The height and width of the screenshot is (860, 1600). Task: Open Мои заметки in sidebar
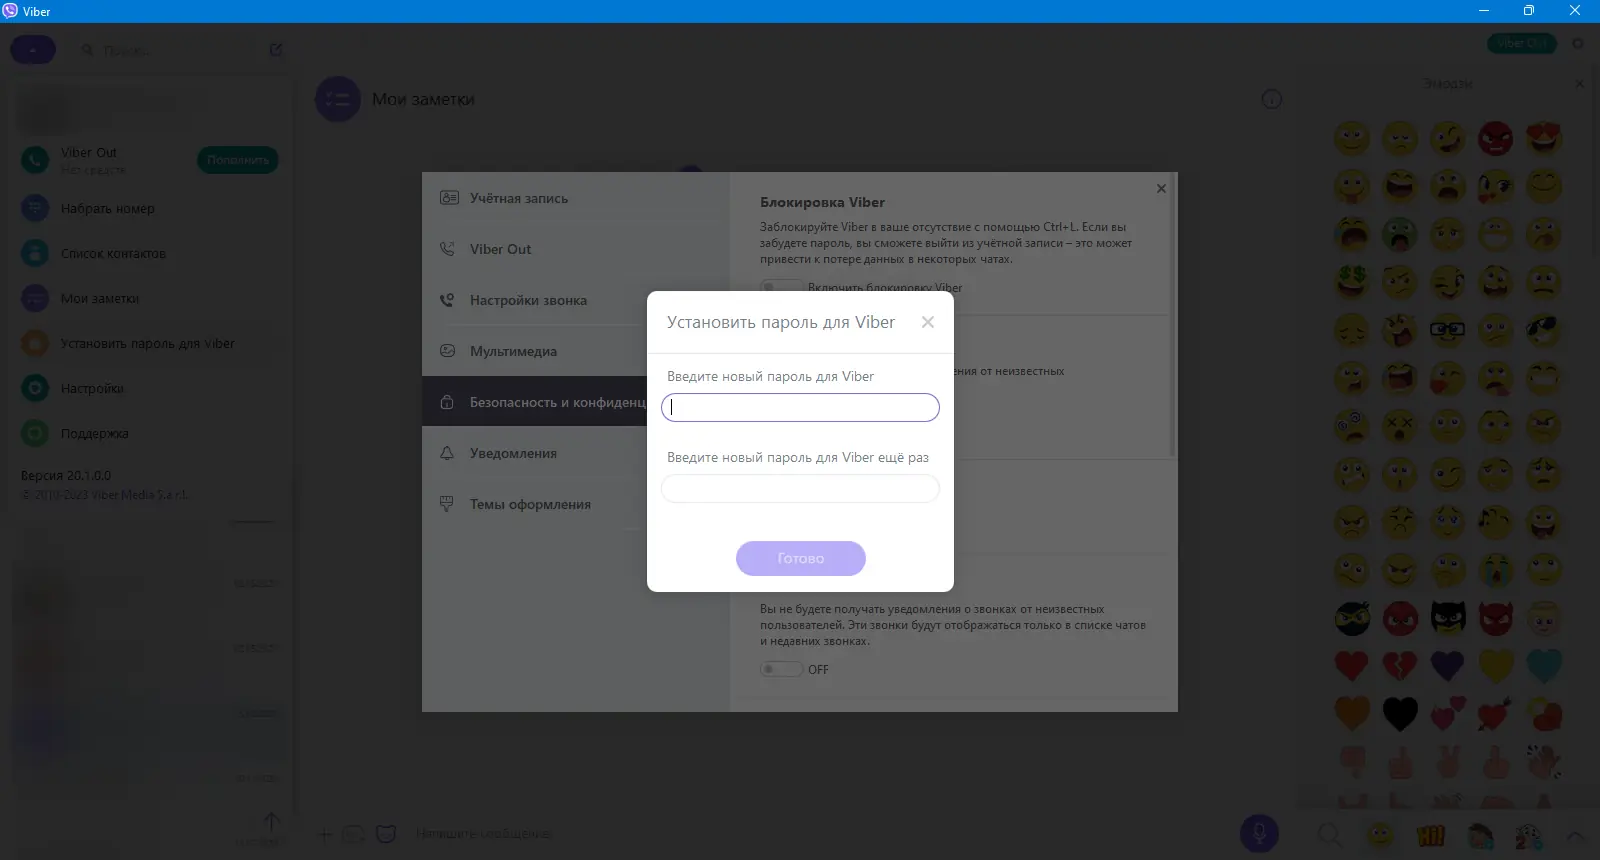100,298
